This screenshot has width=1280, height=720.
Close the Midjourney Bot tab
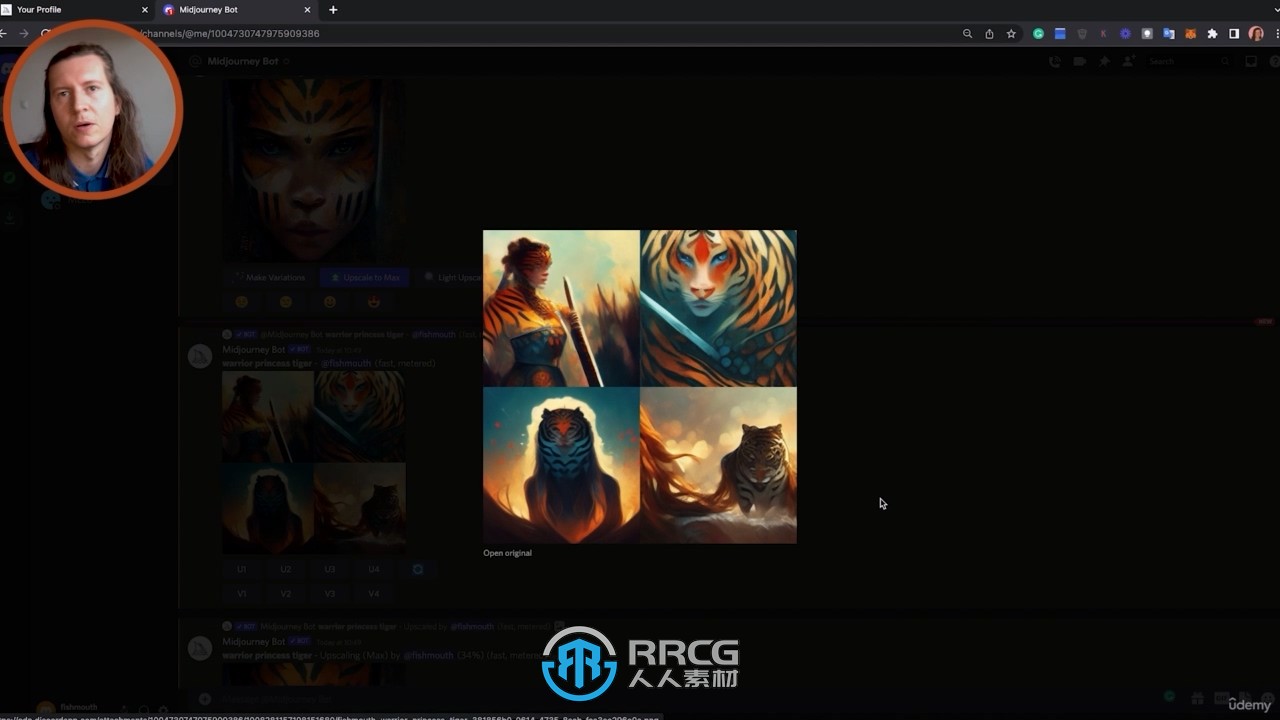pyautogui.click(x=309, y=10)
